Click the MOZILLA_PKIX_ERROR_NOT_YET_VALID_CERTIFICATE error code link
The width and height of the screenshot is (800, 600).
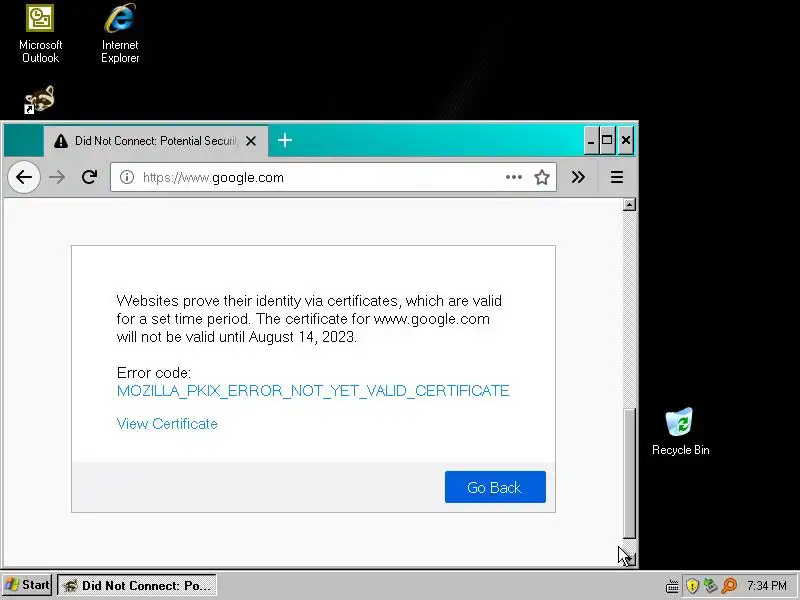coord(313,390)
